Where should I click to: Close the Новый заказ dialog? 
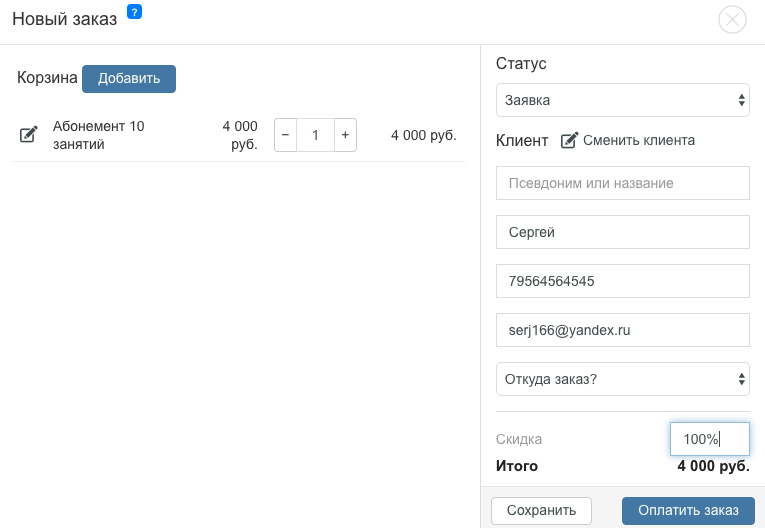(732, 20)
